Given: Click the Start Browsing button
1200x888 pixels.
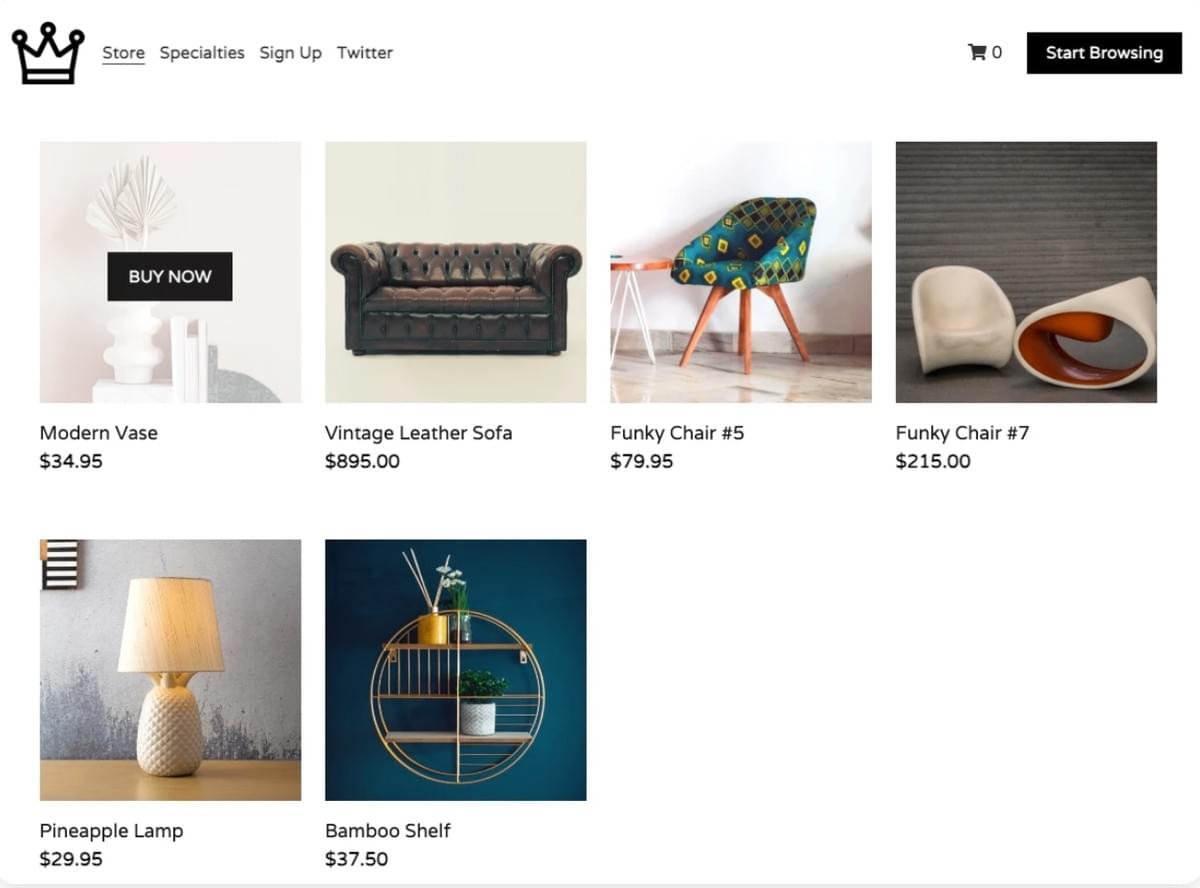Looking at the screenshot, I should coord(1104,53).
